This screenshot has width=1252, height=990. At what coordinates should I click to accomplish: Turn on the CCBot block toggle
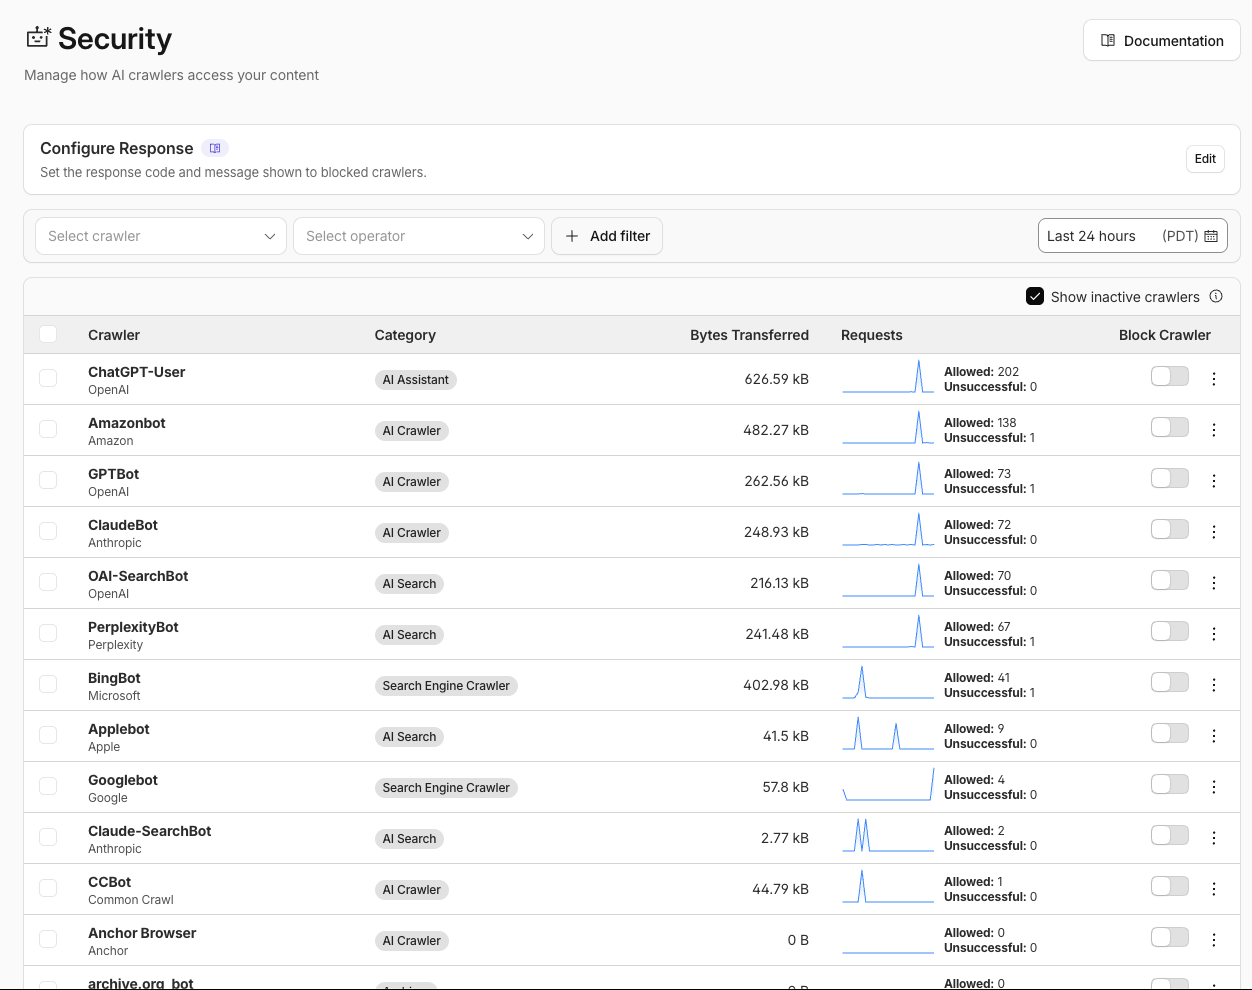[1169, 886]
